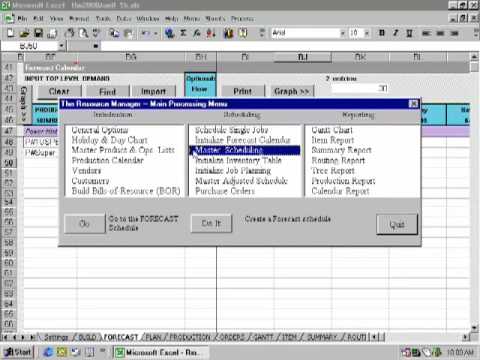Click the Undo arrow icon

tap(145, 33)
